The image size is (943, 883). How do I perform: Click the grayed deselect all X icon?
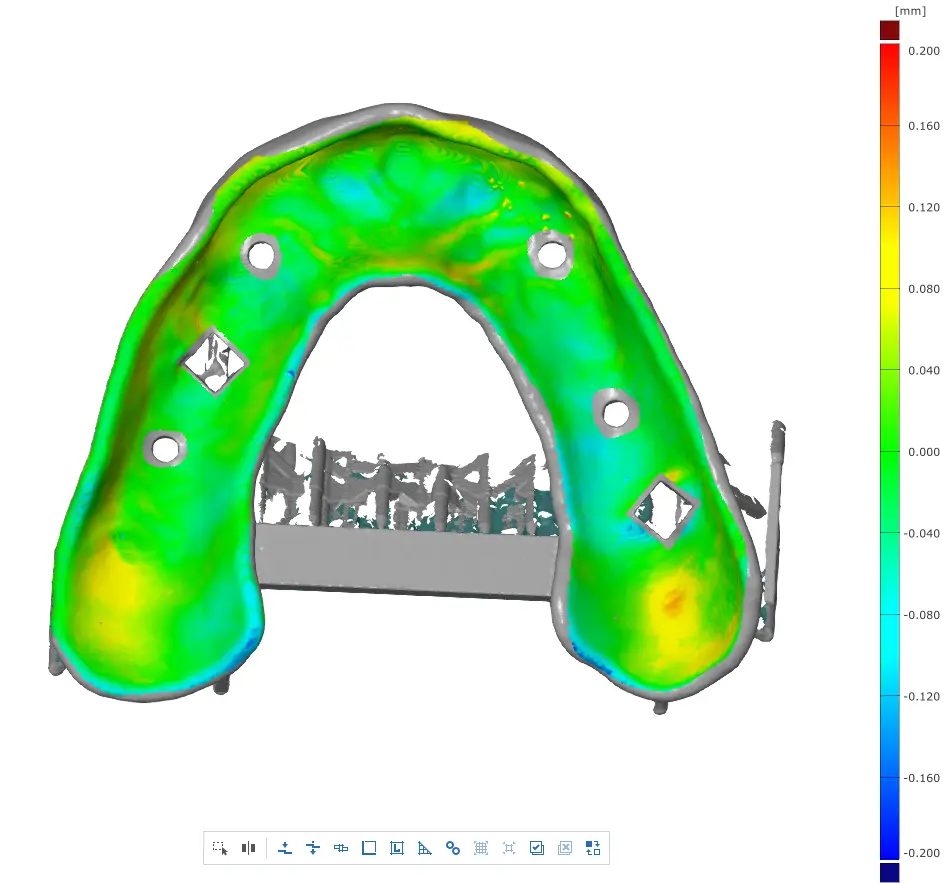[565, 848]
